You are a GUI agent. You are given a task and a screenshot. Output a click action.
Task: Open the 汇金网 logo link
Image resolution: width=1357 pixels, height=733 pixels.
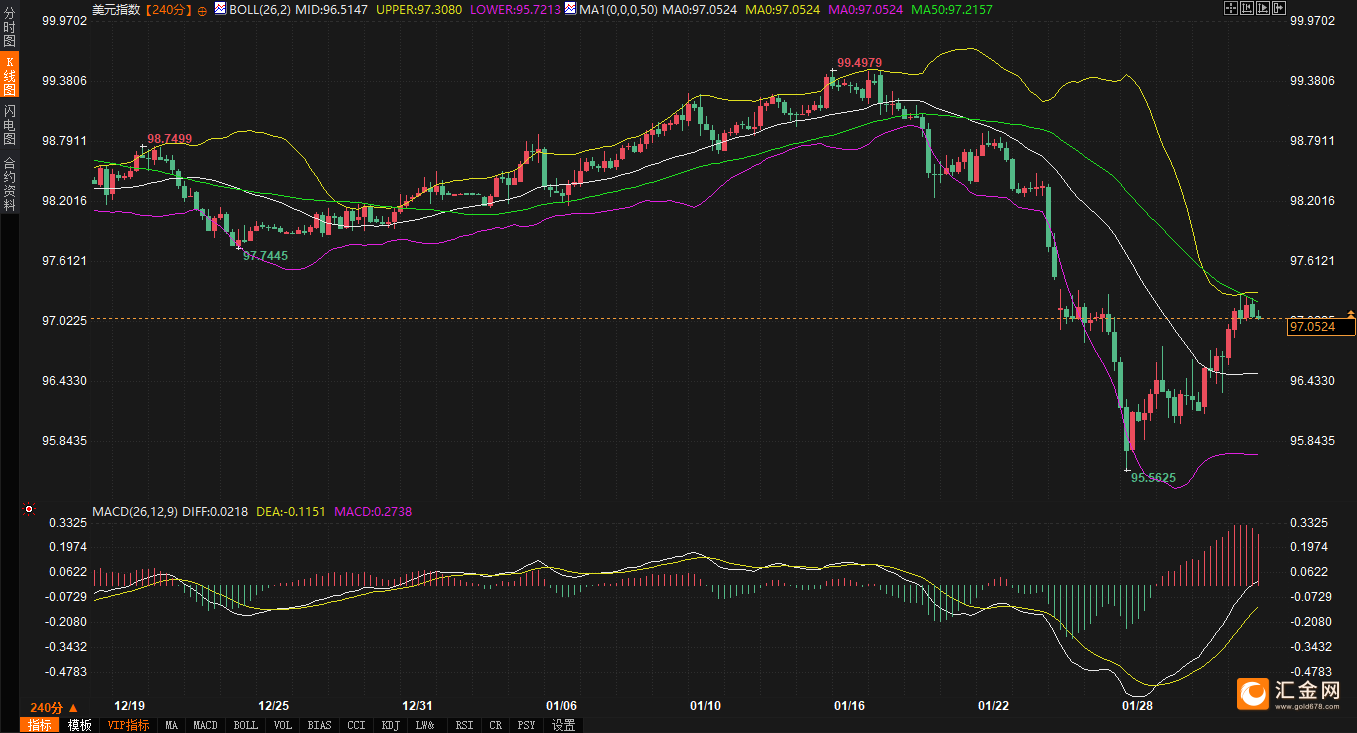click(x=1289, y=693)
